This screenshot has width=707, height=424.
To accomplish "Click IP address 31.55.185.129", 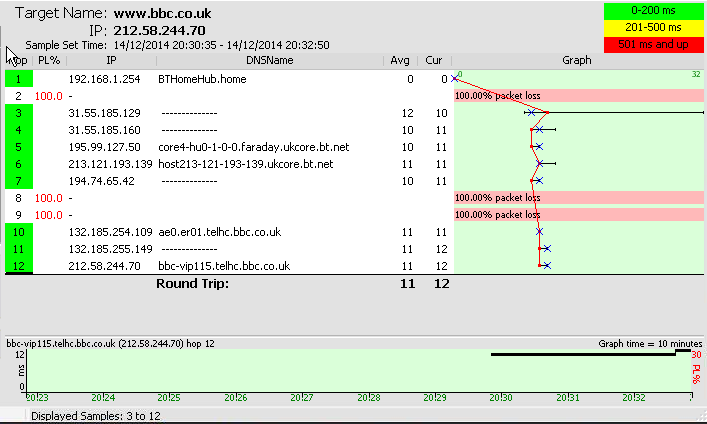I will click(x=104, y=113).
